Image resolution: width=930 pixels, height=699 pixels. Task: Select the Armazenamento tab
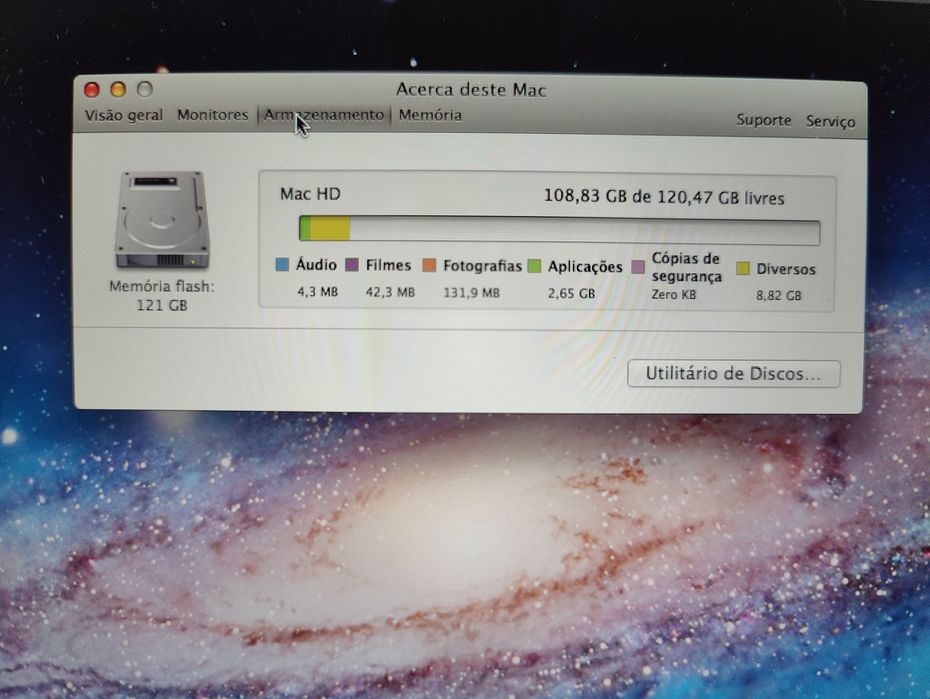click(324, 114)
